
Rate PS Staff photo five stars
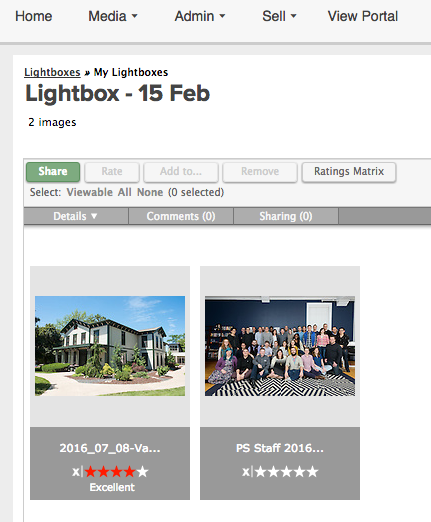click(312, 472)
